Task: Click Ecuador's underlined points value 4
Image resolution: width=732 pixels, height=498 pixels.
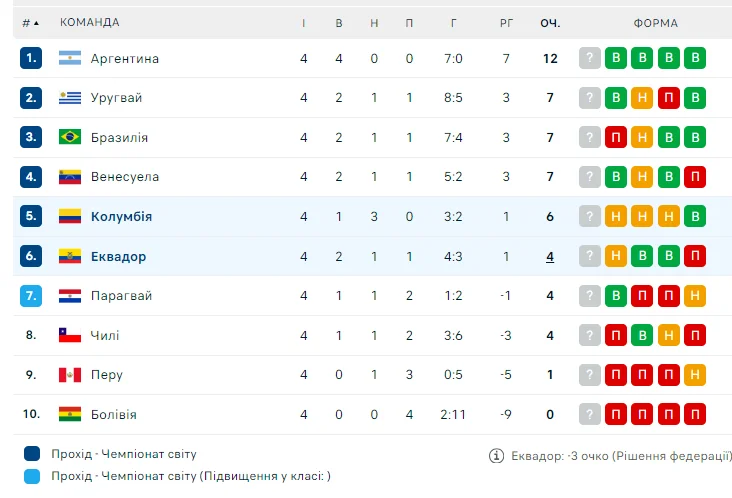Action: (550, 257)
